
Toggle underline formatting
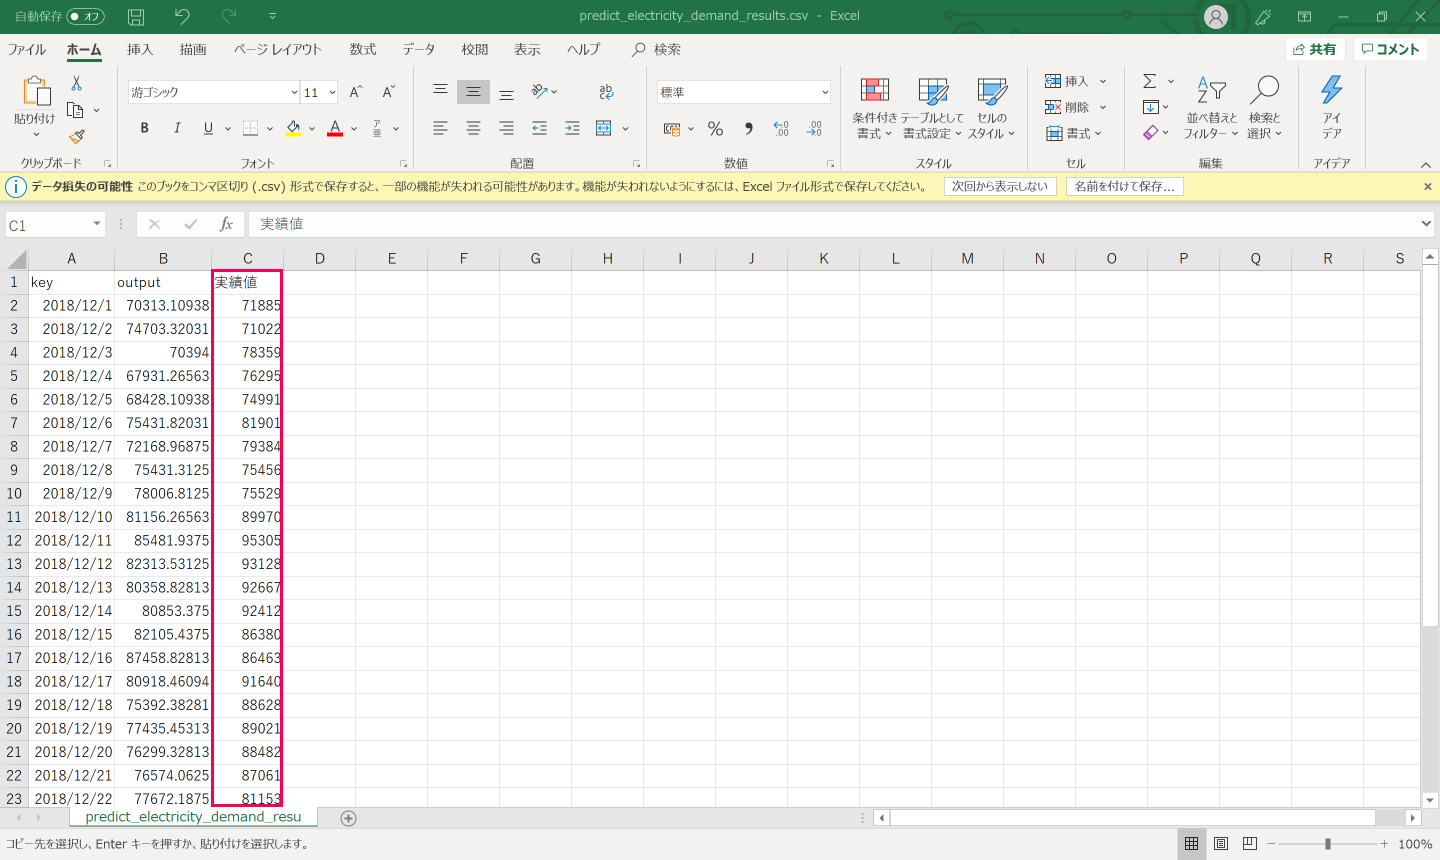pyautogui.click(x=208, y=128)
